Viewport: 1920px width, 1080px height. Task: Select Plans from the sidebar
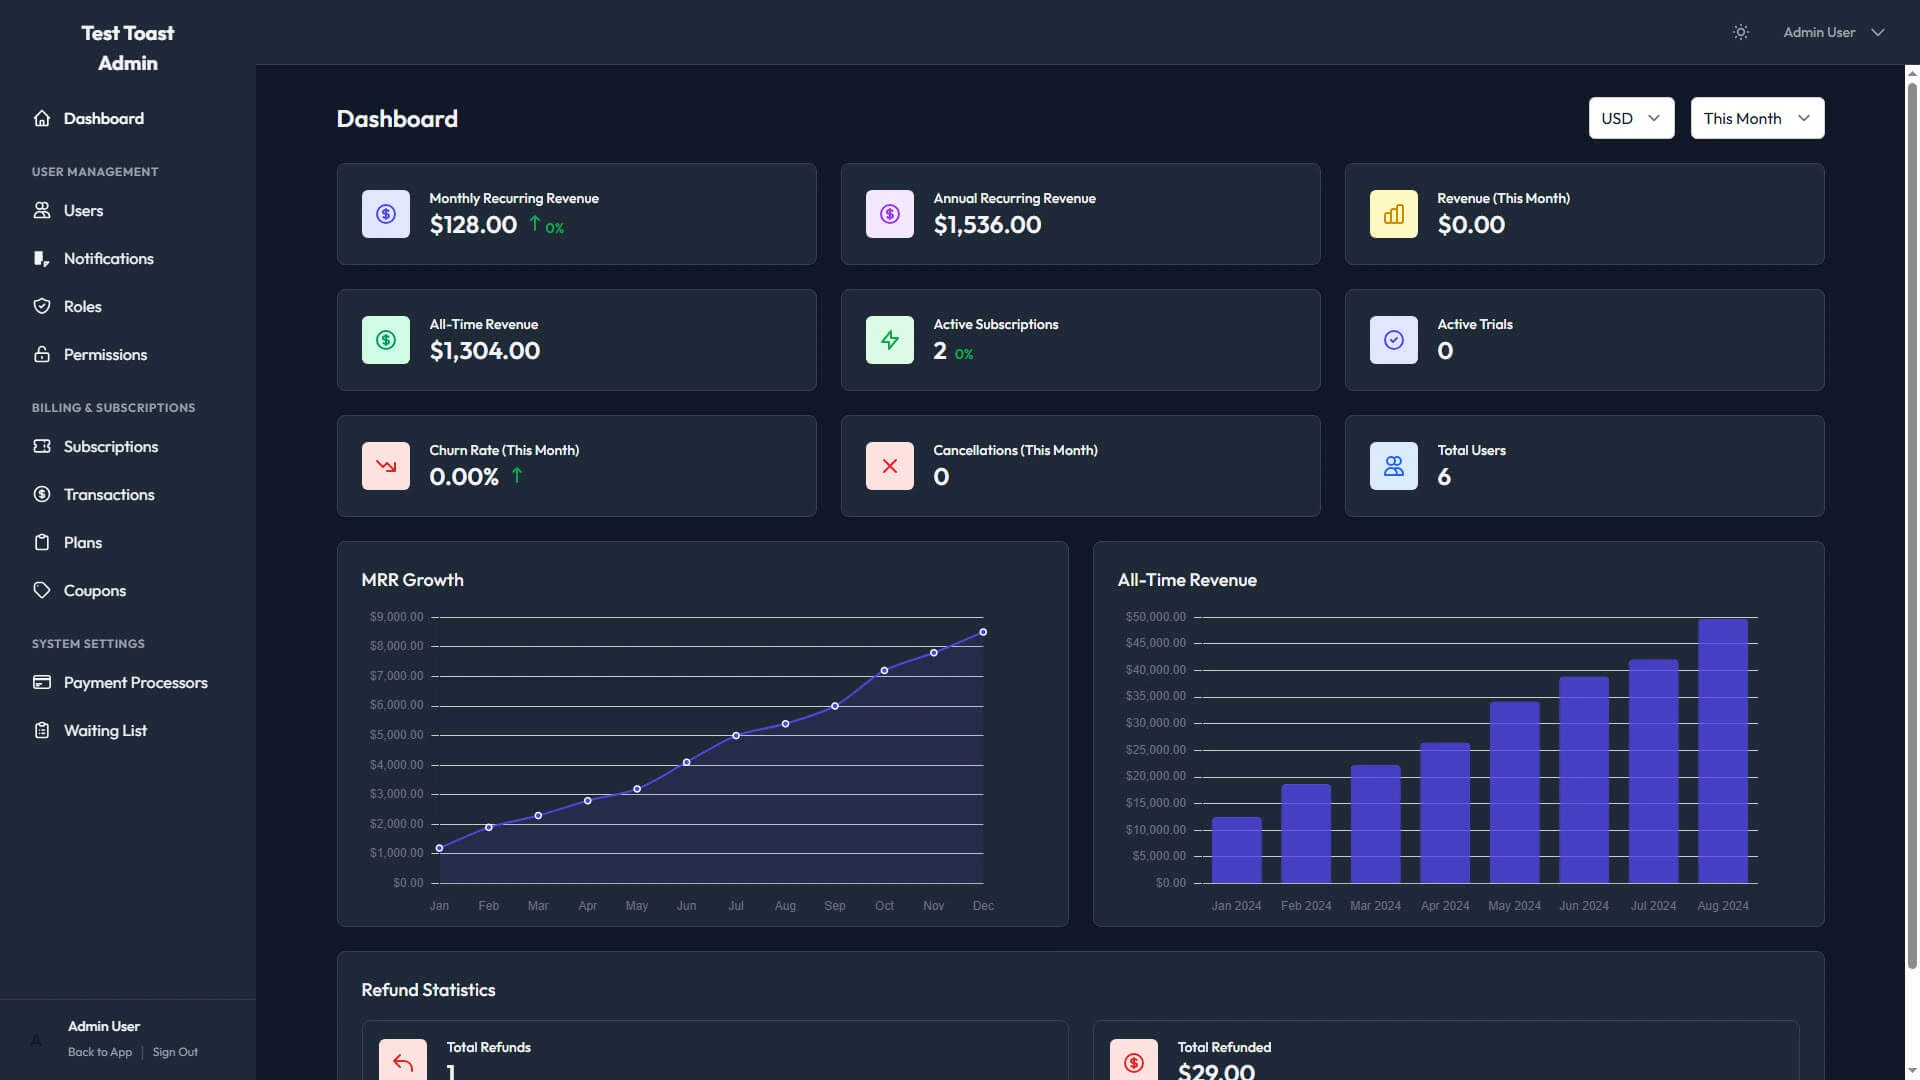[83, 542]
